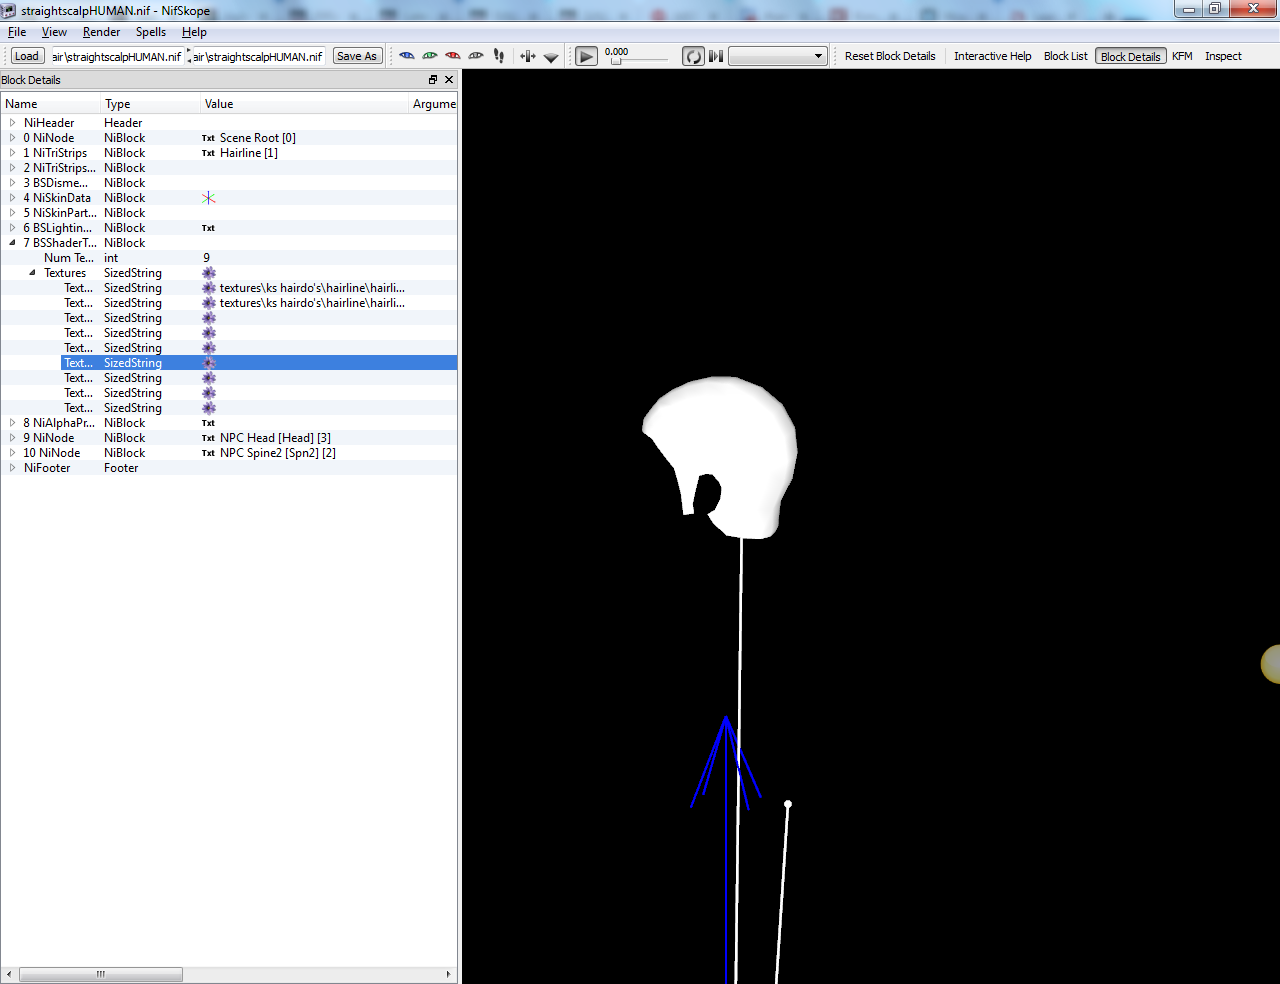Open the Help menu

tap(194, 32)
